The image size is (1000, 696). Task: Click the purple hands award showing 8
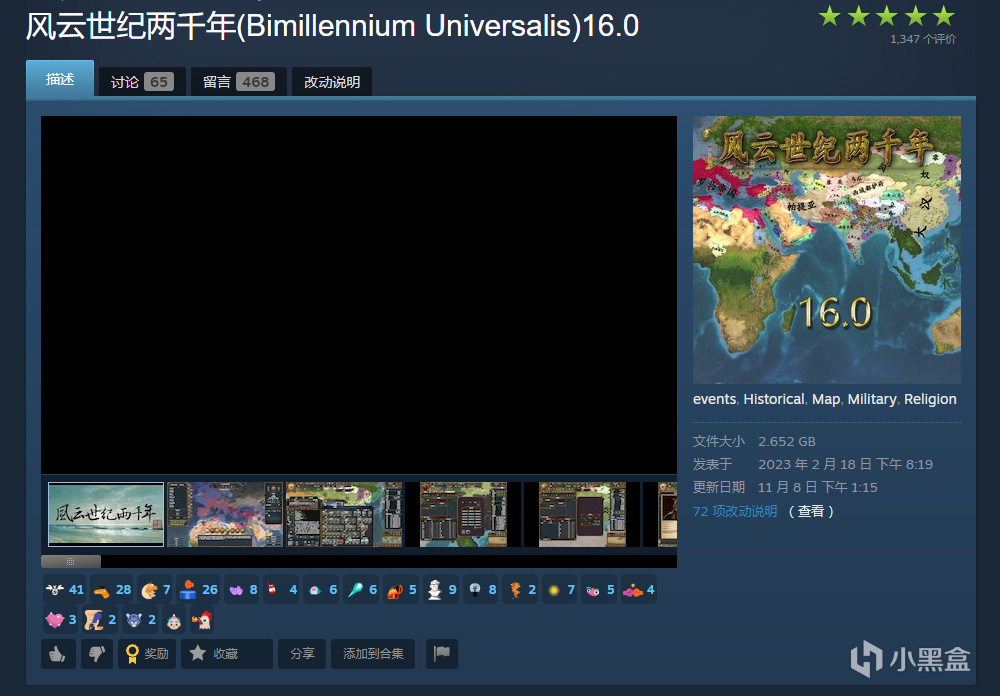click(243, 590)
